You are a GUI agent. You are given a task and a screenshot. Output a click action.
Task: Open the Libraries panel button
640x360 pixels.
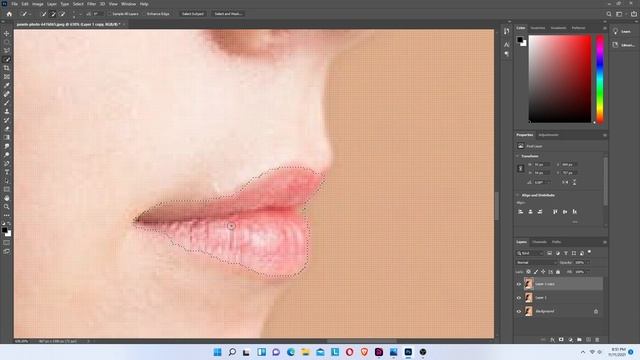[623, 45]
